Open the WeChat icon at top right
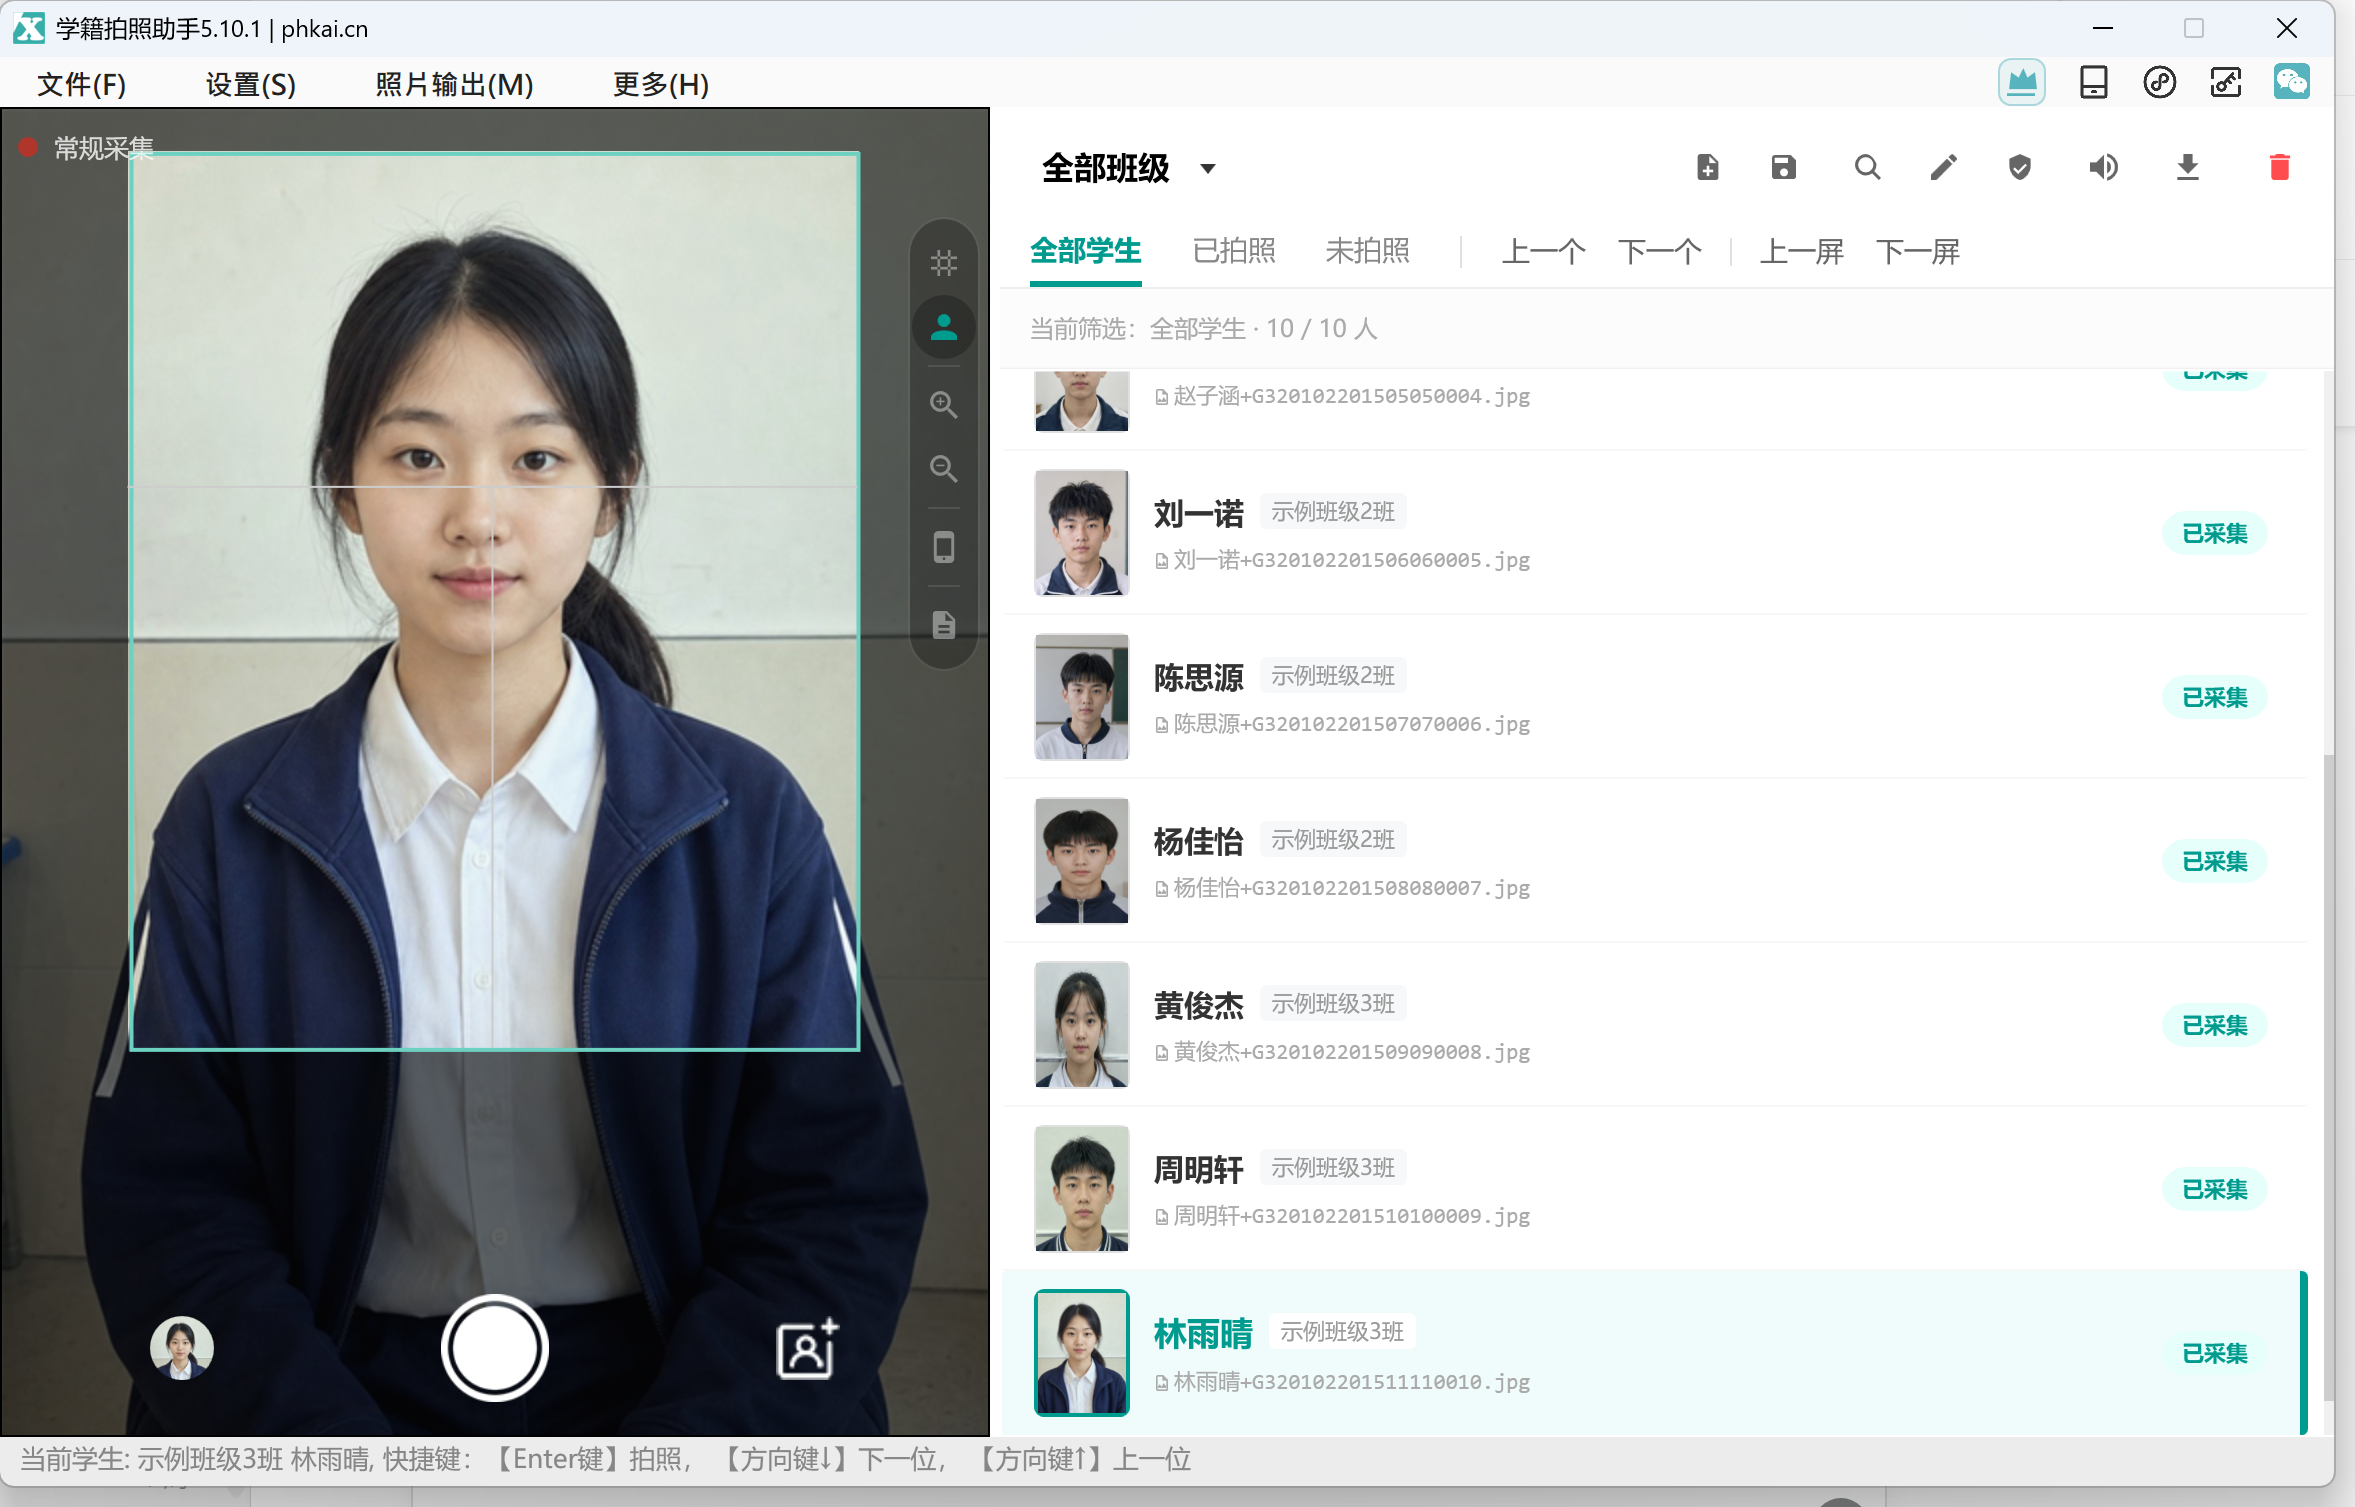Viewport: 2355px width, 1507px height. click(x=2291, y=82)
